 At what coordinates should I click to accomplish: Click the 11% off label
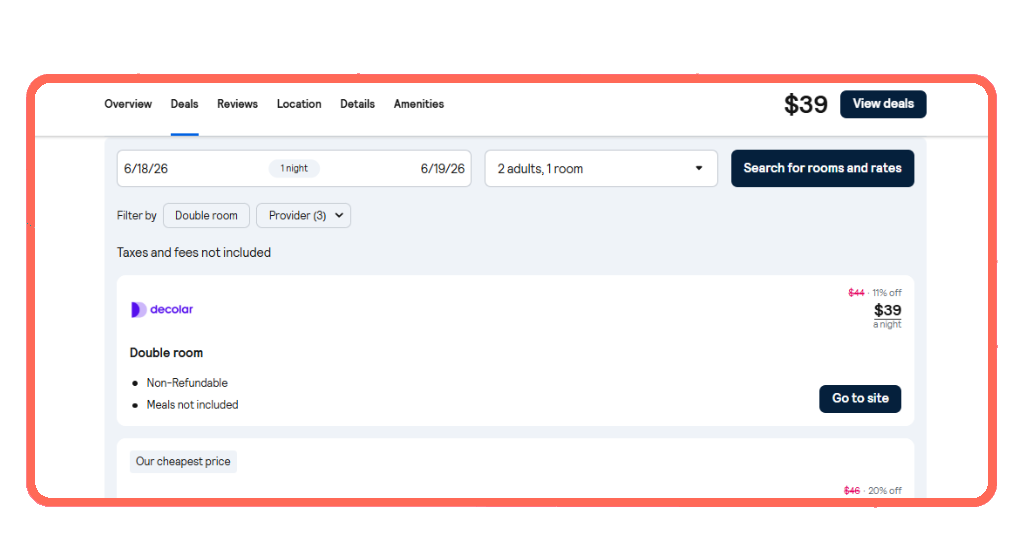click(x=887, y=292)
